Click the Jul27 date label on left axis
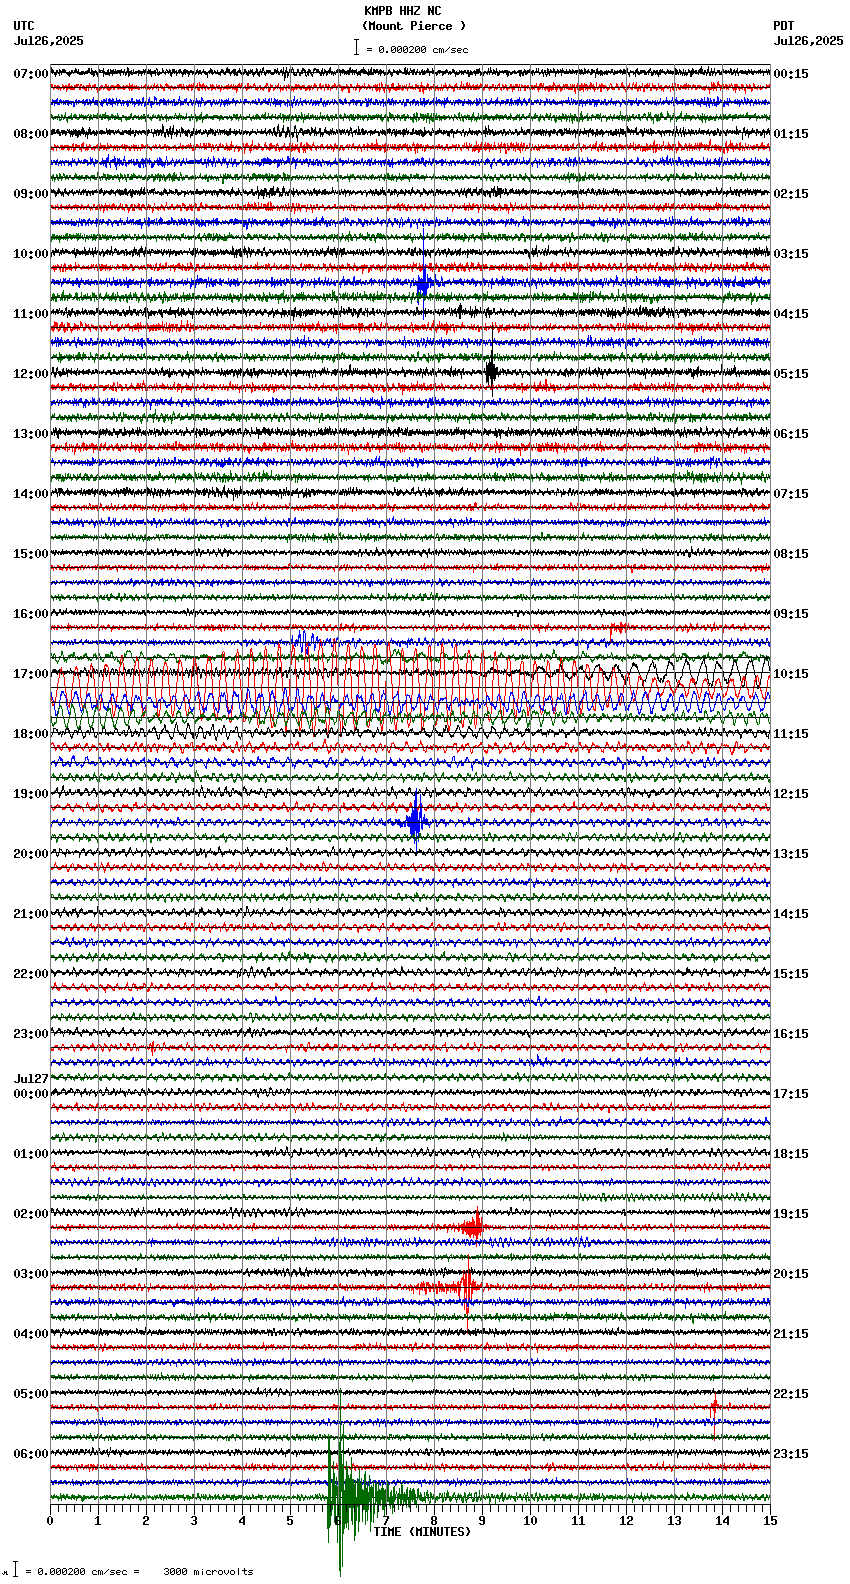The width and height of the screenshot is (850, 1584). pos(31,1079)
